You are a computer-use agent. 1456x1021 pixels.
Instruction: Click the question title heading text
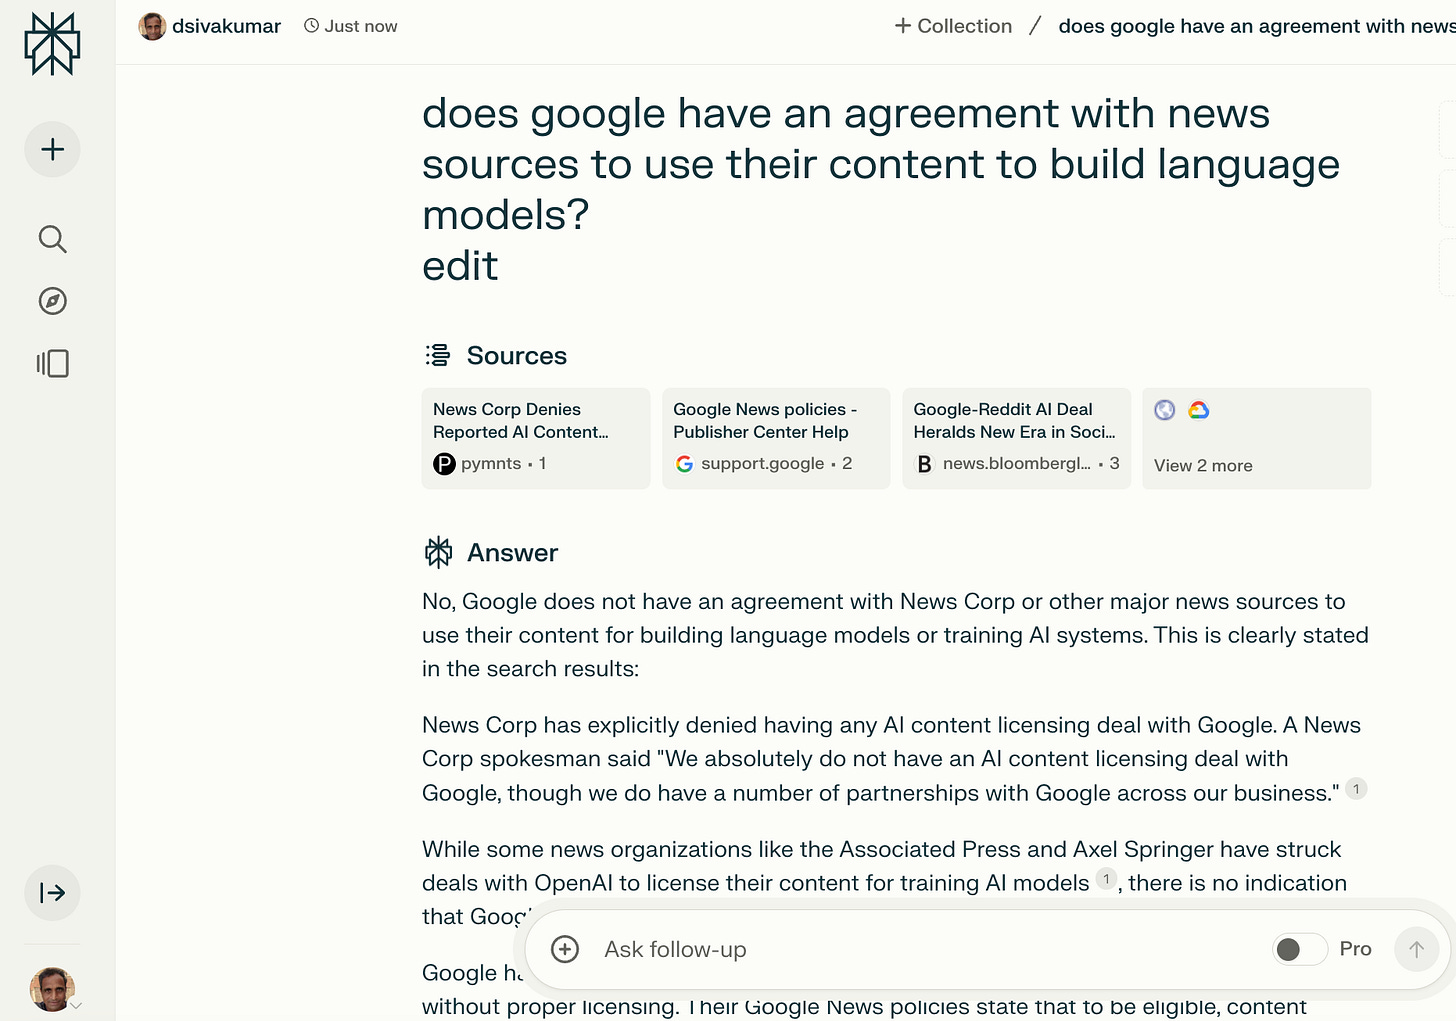coord(881,164)
